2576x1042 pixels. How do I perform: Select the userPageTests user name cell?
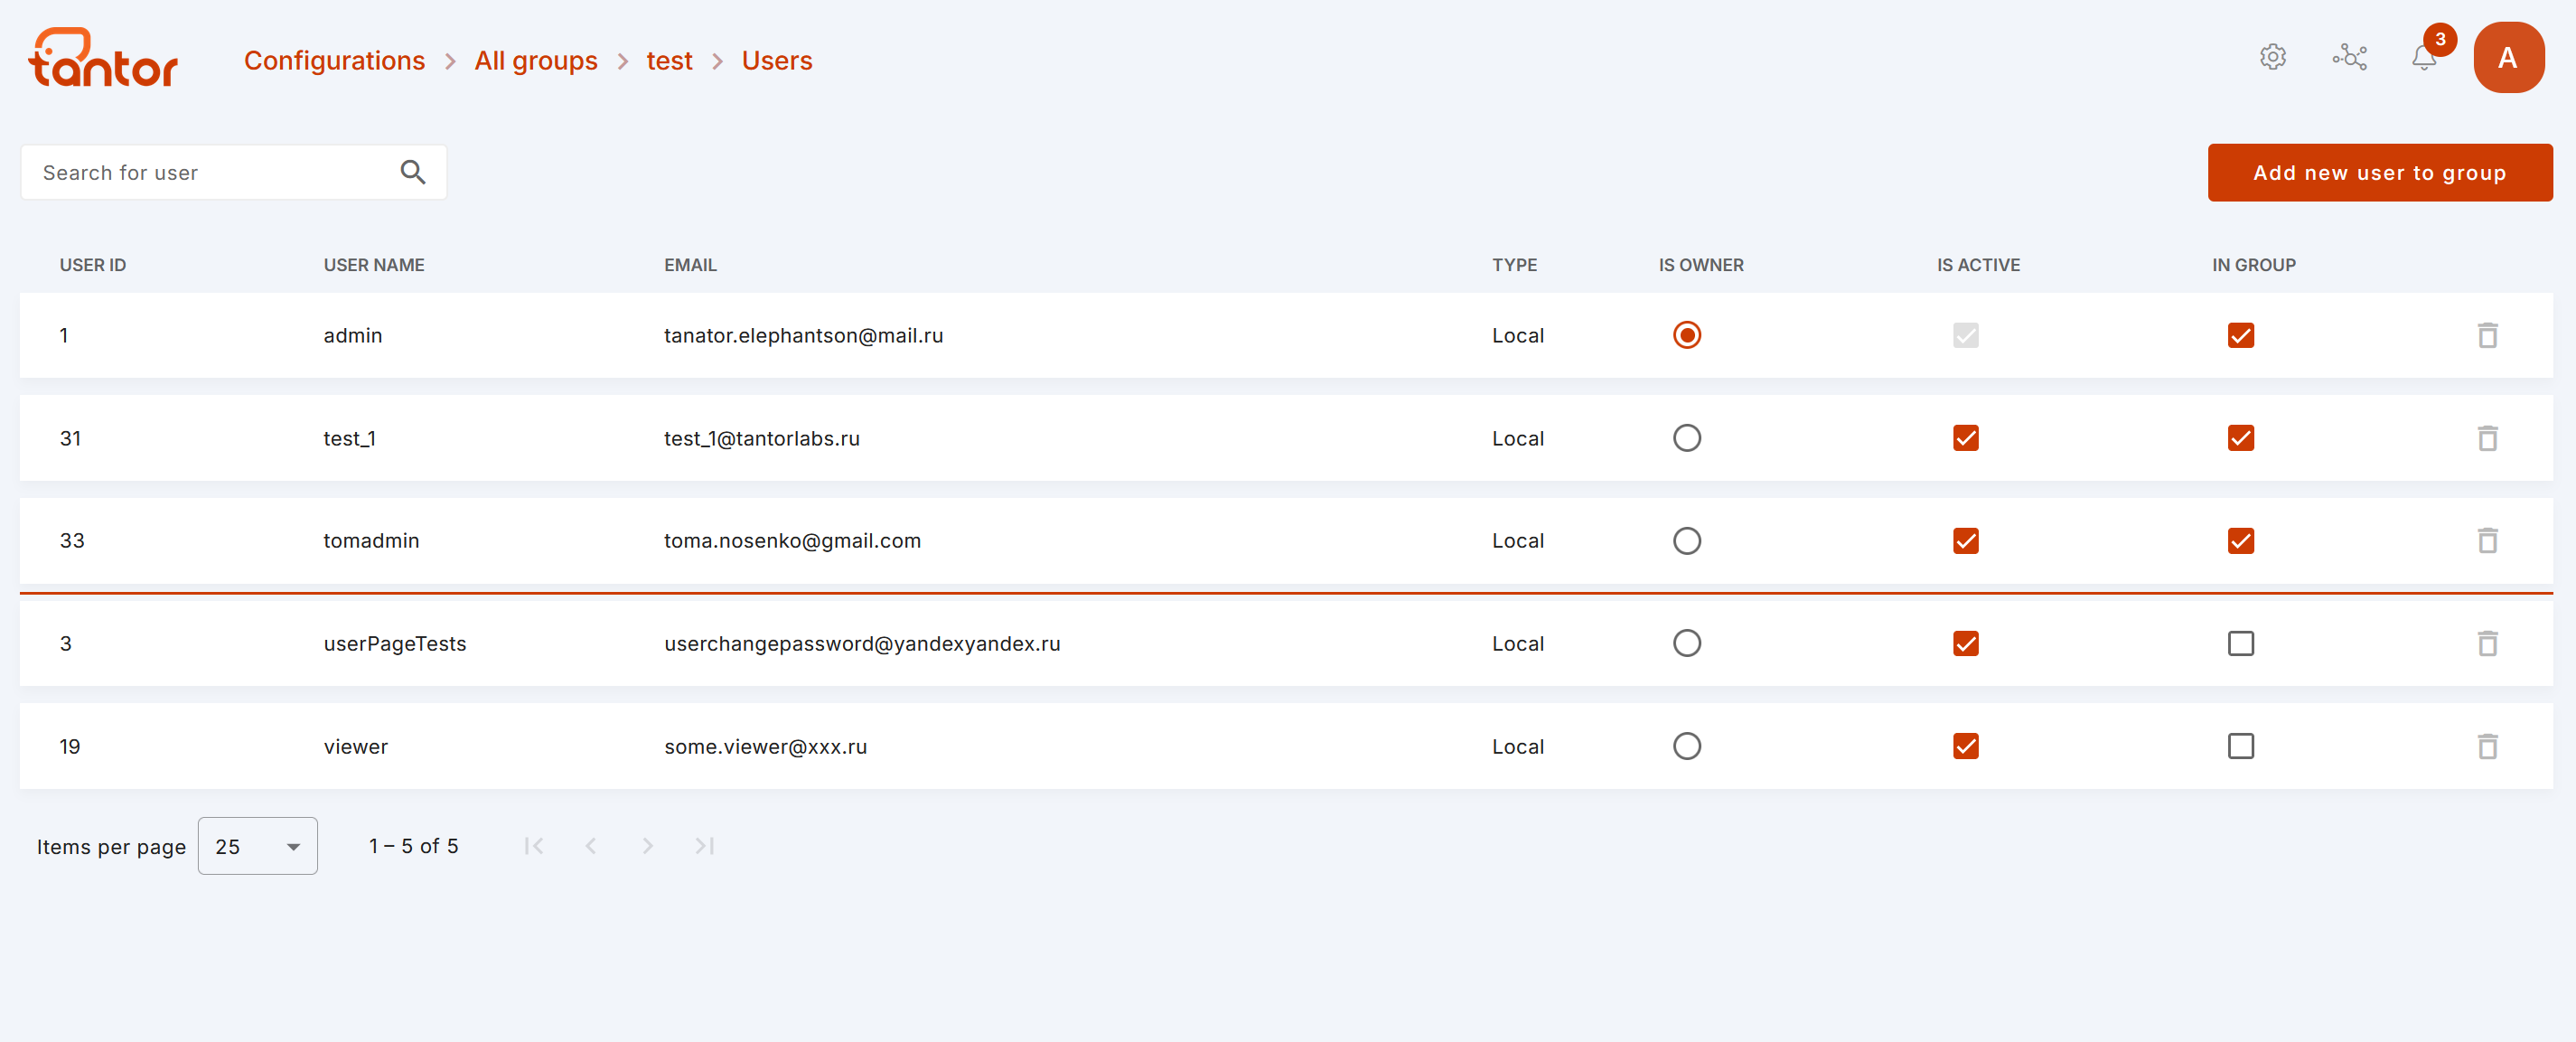[x=394, y=643]
